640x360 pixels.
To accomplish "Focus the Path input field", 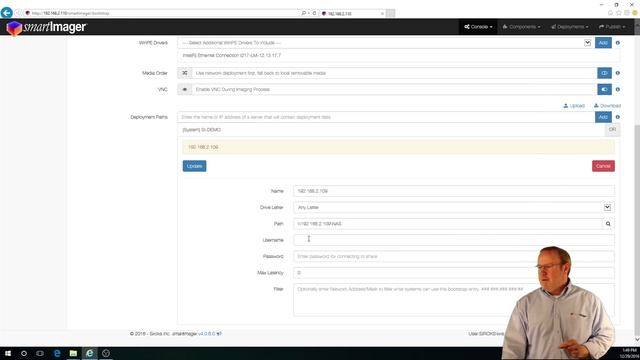I will pos(447,224).
